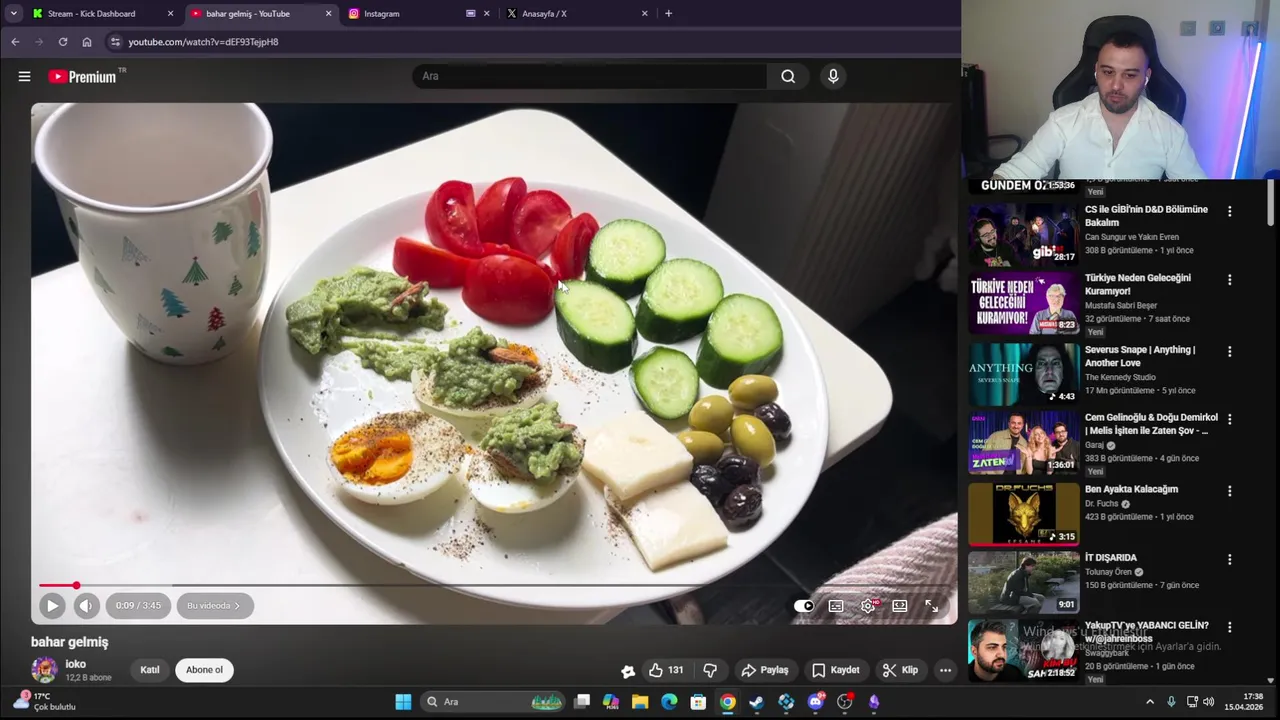The image size is (1280, 720).
Task: Open Microsoft Edge from taskbar
Action: [x=669, y=702]
